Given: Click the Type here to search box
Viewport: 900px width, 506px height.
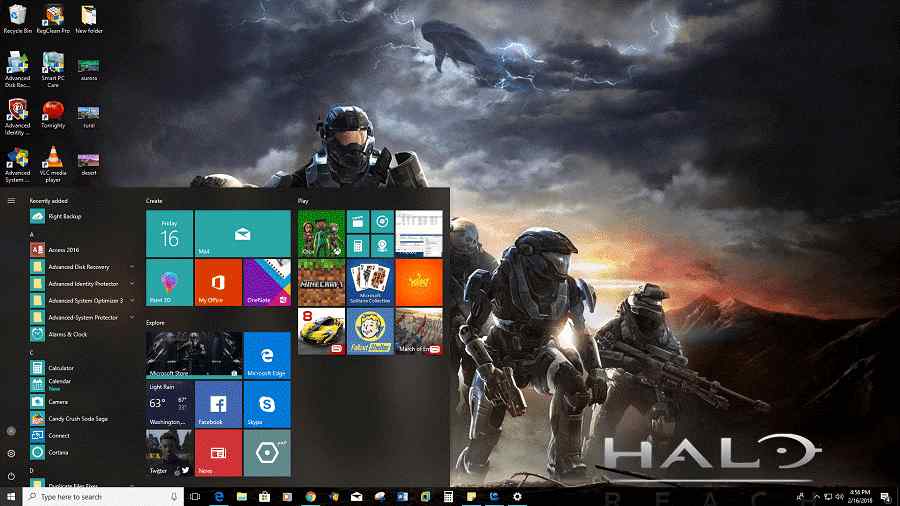Looking at the screenshot, I should 103,497.
